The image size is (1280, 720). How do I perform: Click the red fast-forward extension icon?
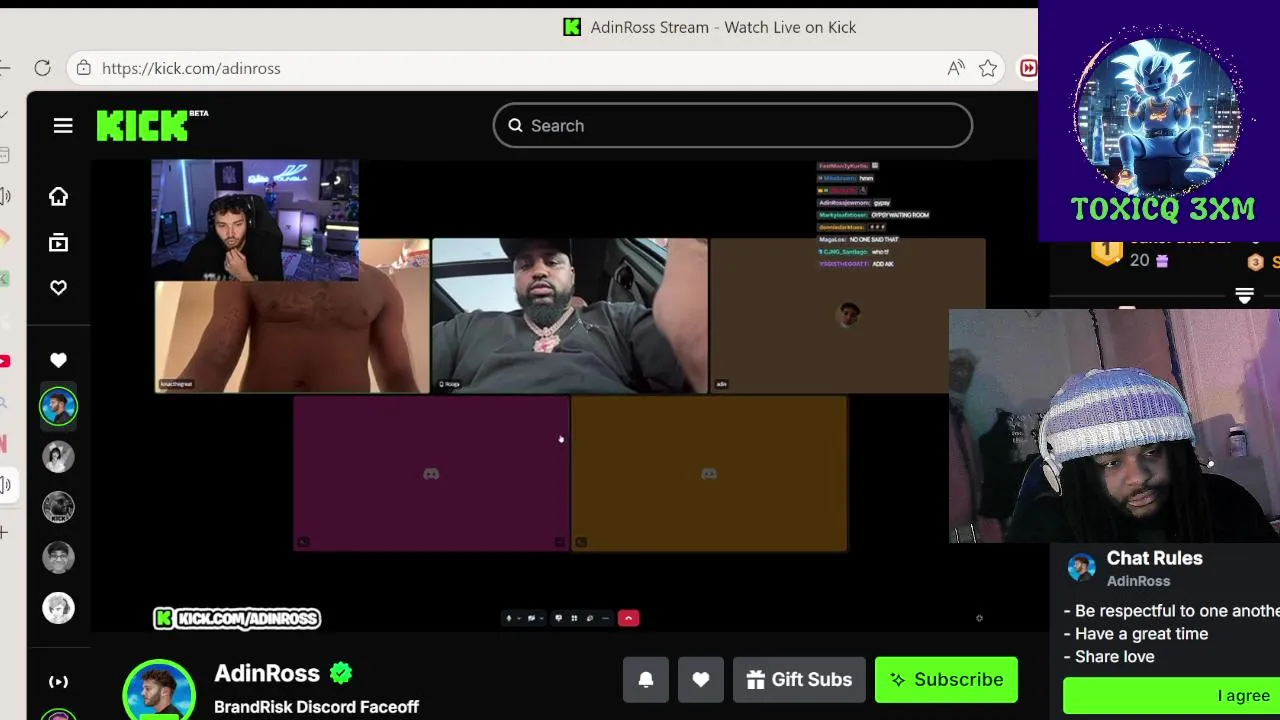coord(1028,68)
